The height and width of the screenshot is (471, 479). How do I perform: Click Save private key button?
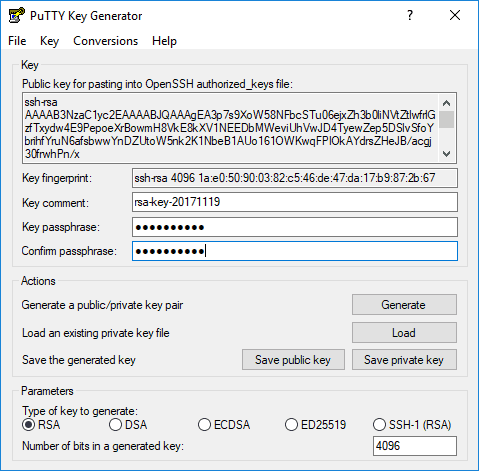pyautogui.click(x=404, y=360)
